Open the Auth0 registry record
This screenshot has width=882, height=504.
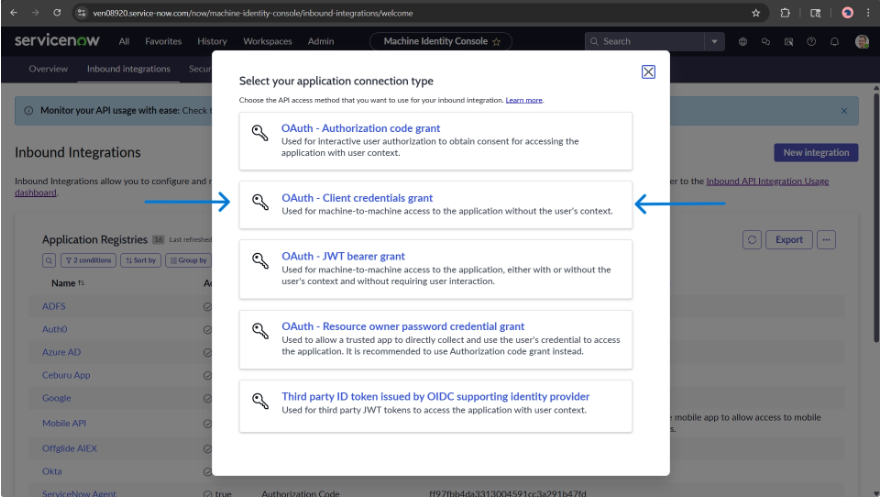coord(55,329)
